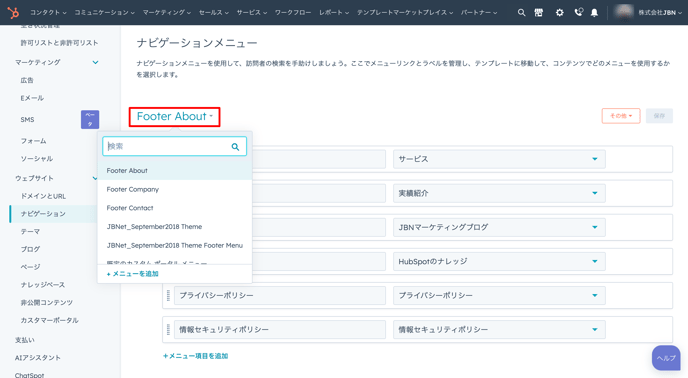The width and height of the screenshot is (688, 378).
Task: Collapse マーケティング sidebar section
Action: coord(95,62)
